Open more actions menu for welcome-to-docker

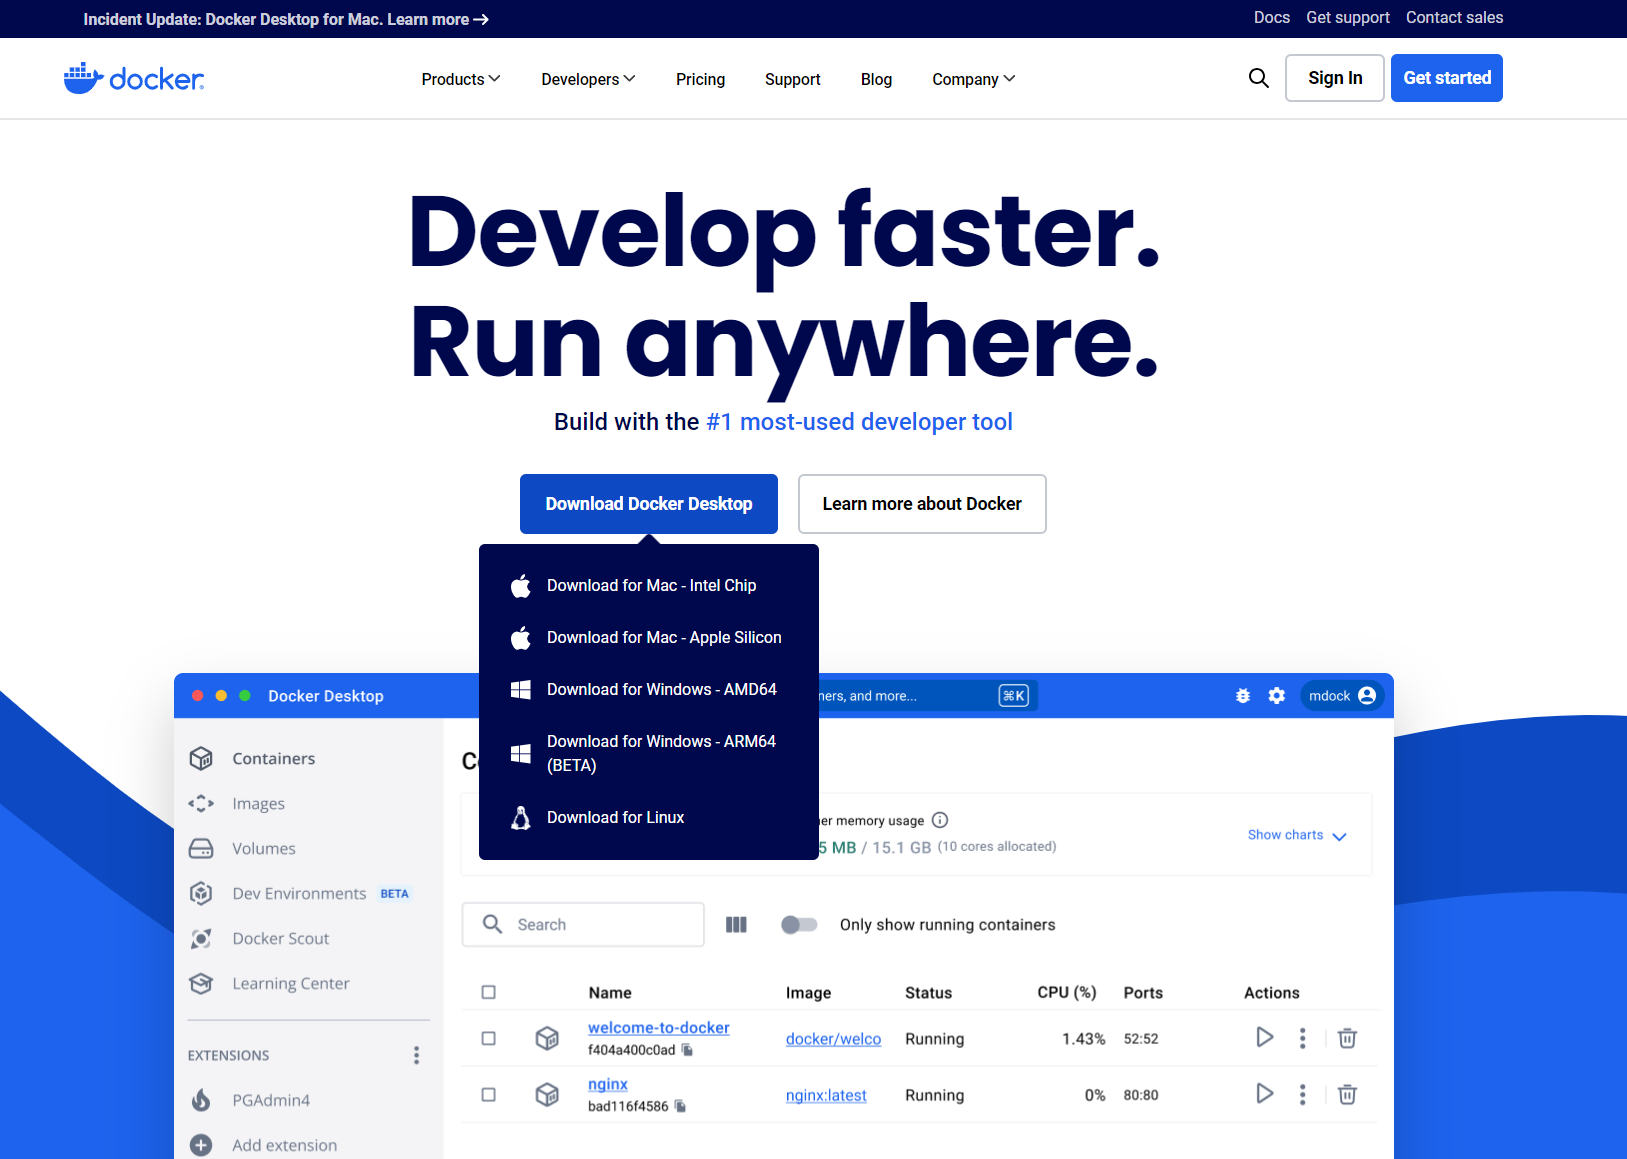(1302, 1038)
